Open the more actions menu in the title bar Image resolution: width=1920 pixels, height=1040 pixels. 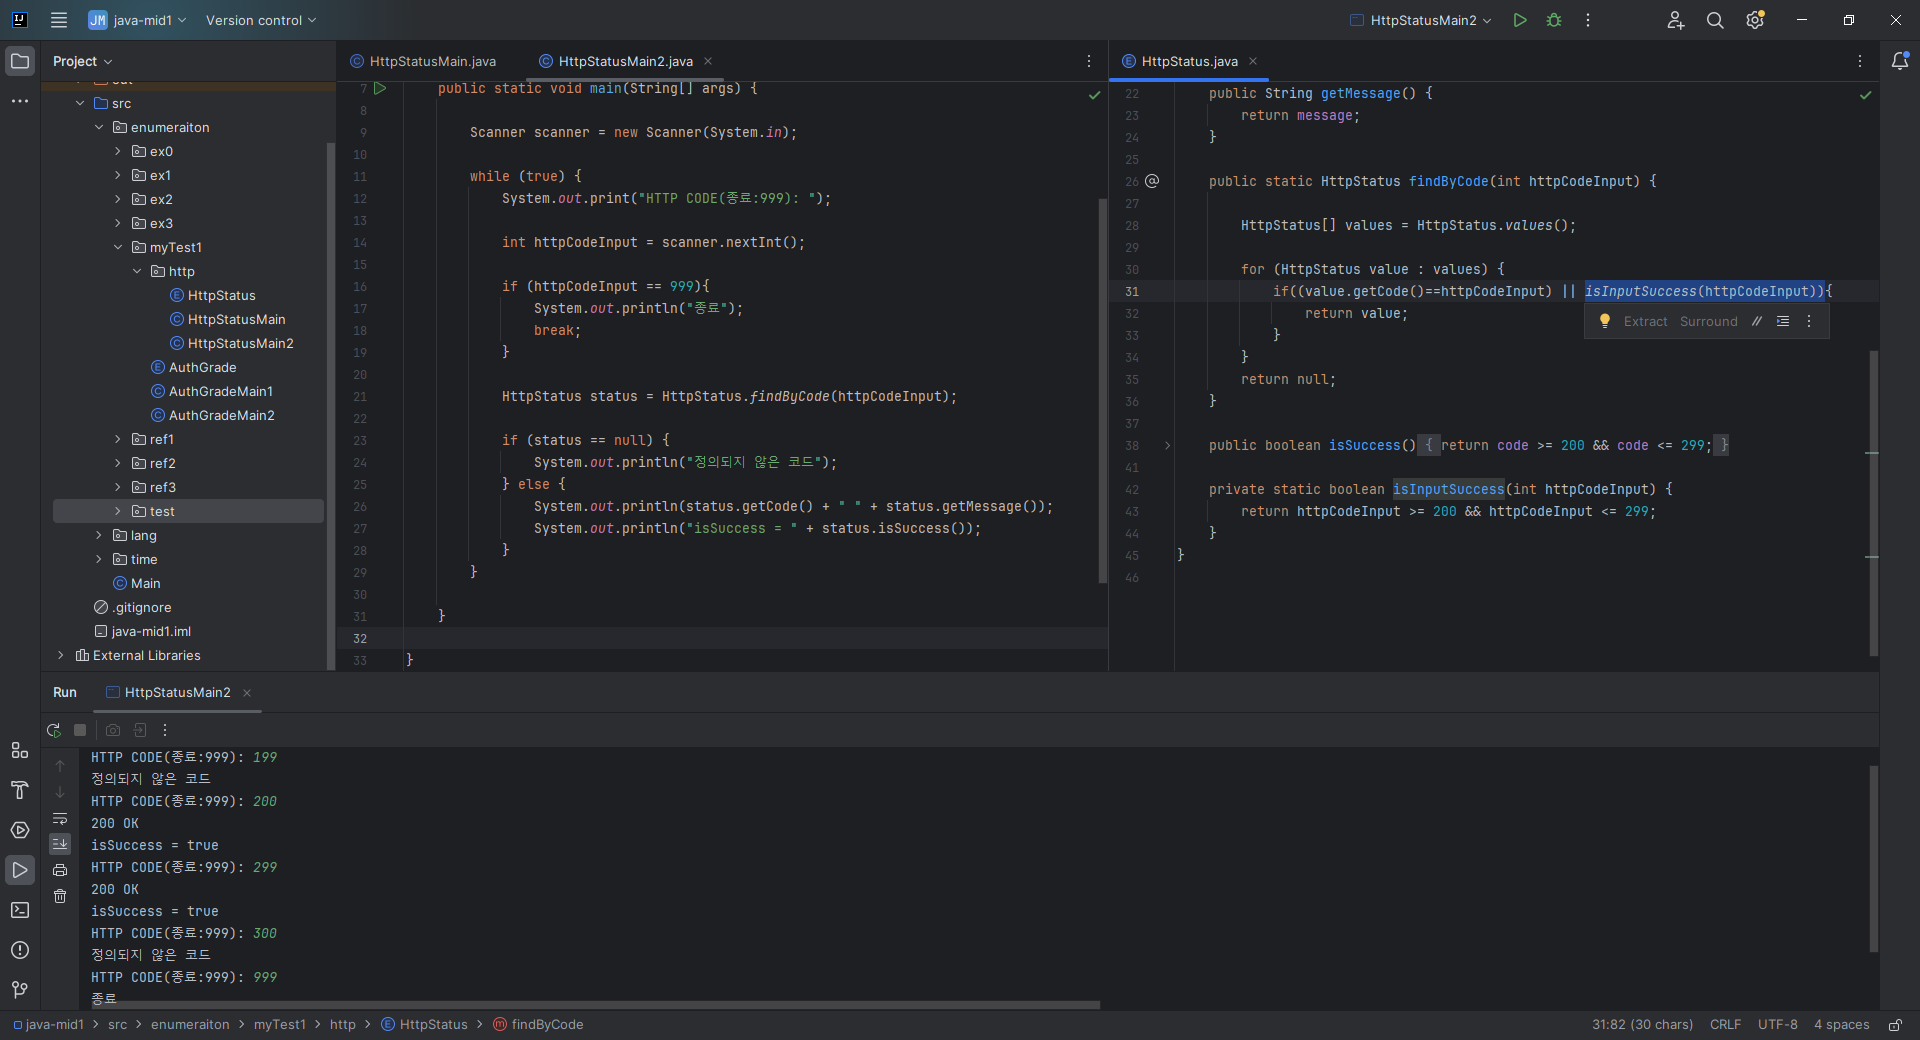pyautogui.click(x=1588, y=20)
